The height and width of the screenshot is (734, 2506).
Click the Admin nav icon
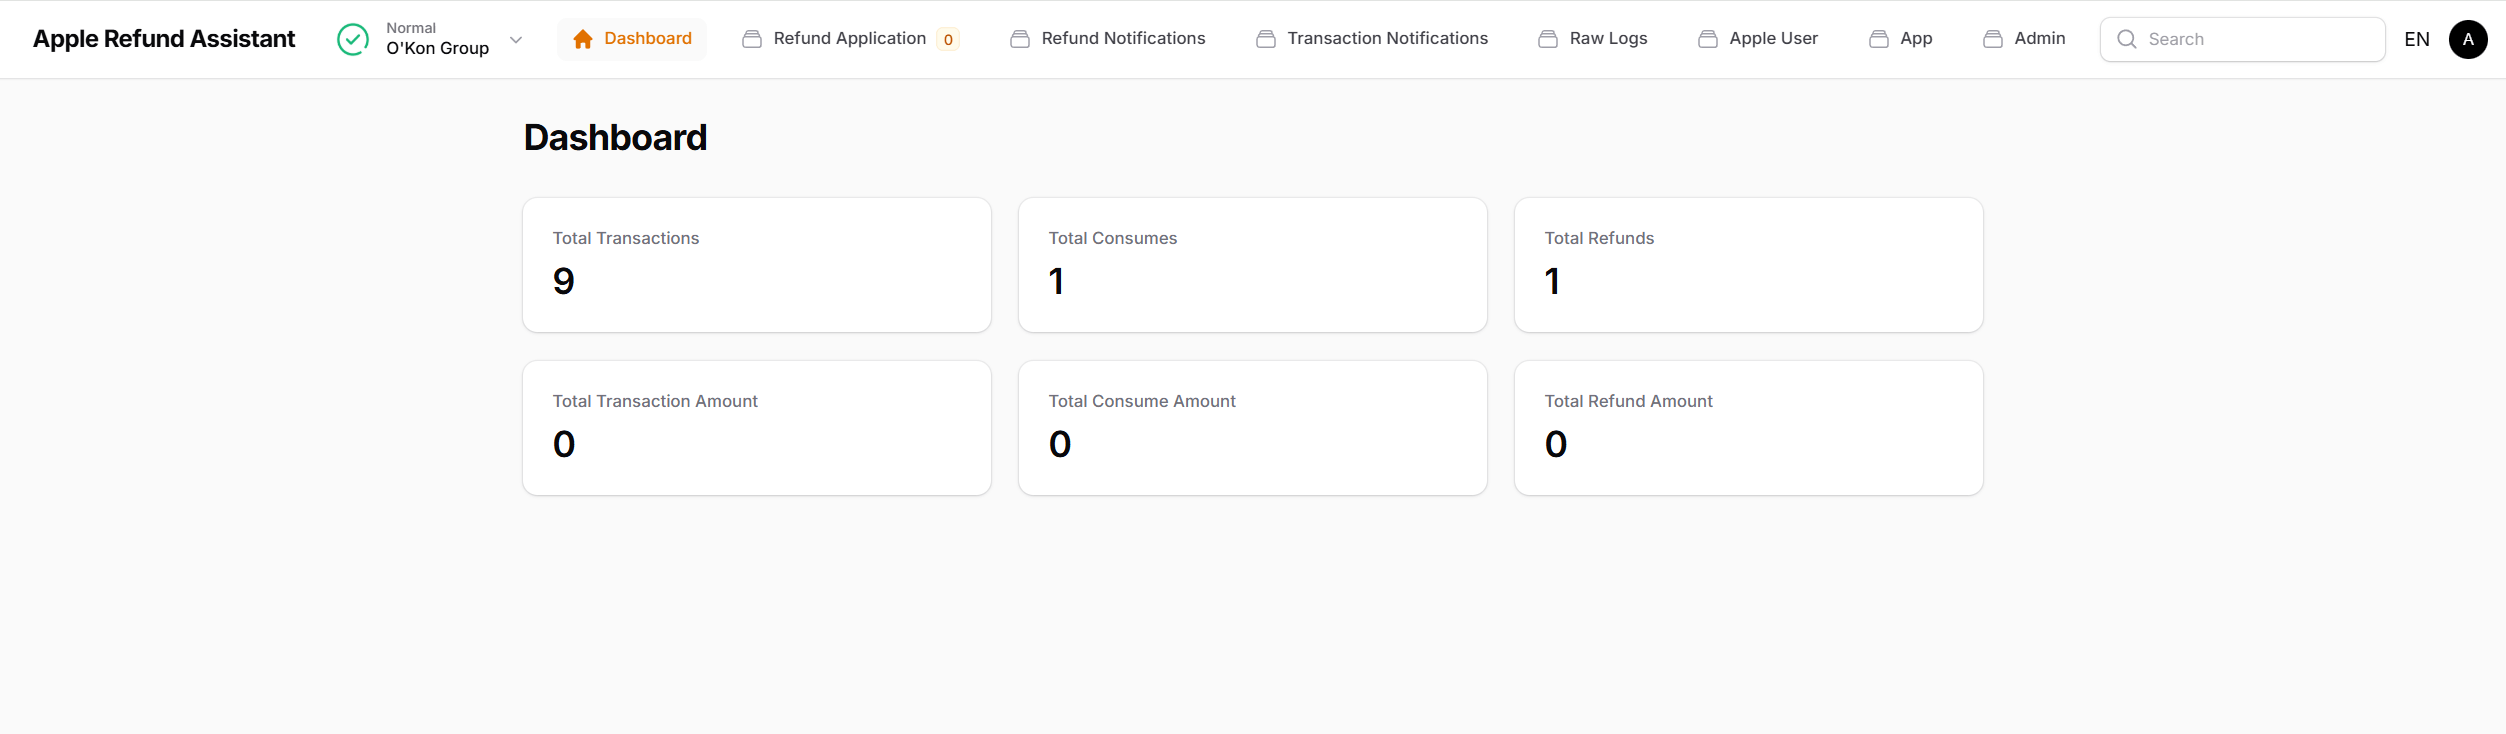coord(1993,39)
